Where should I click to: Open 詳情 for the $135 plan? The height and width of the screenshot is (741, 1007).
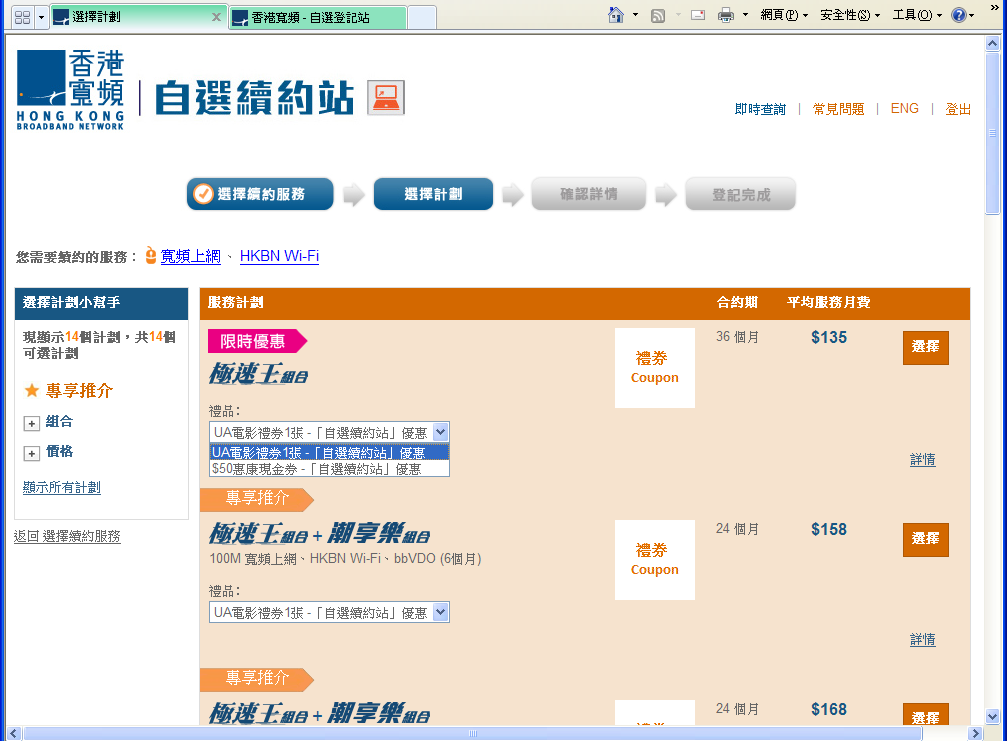923,460
